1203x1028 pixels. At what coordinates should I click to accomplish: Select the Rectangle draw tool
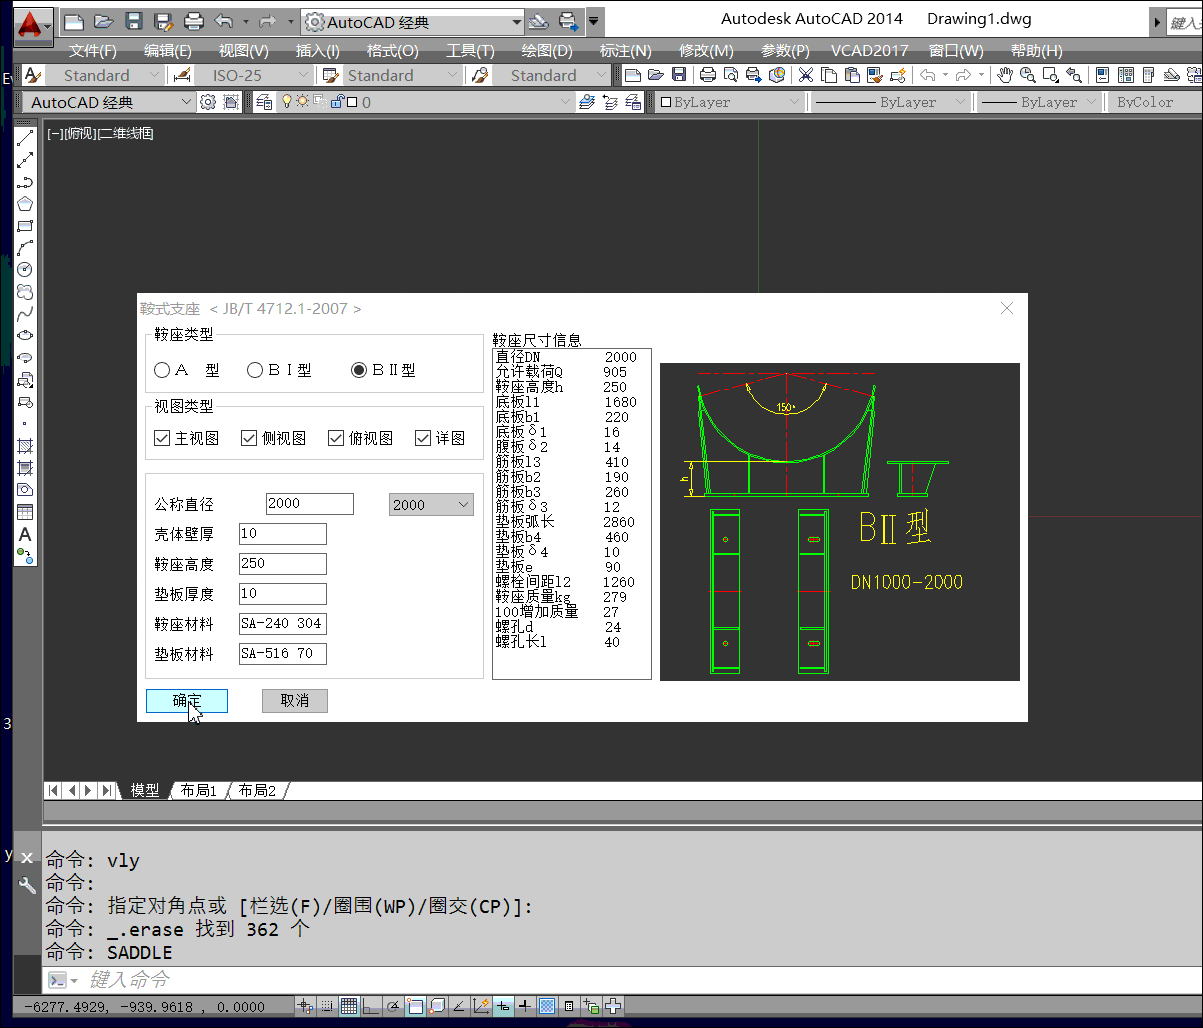click(x=25, y=226)
